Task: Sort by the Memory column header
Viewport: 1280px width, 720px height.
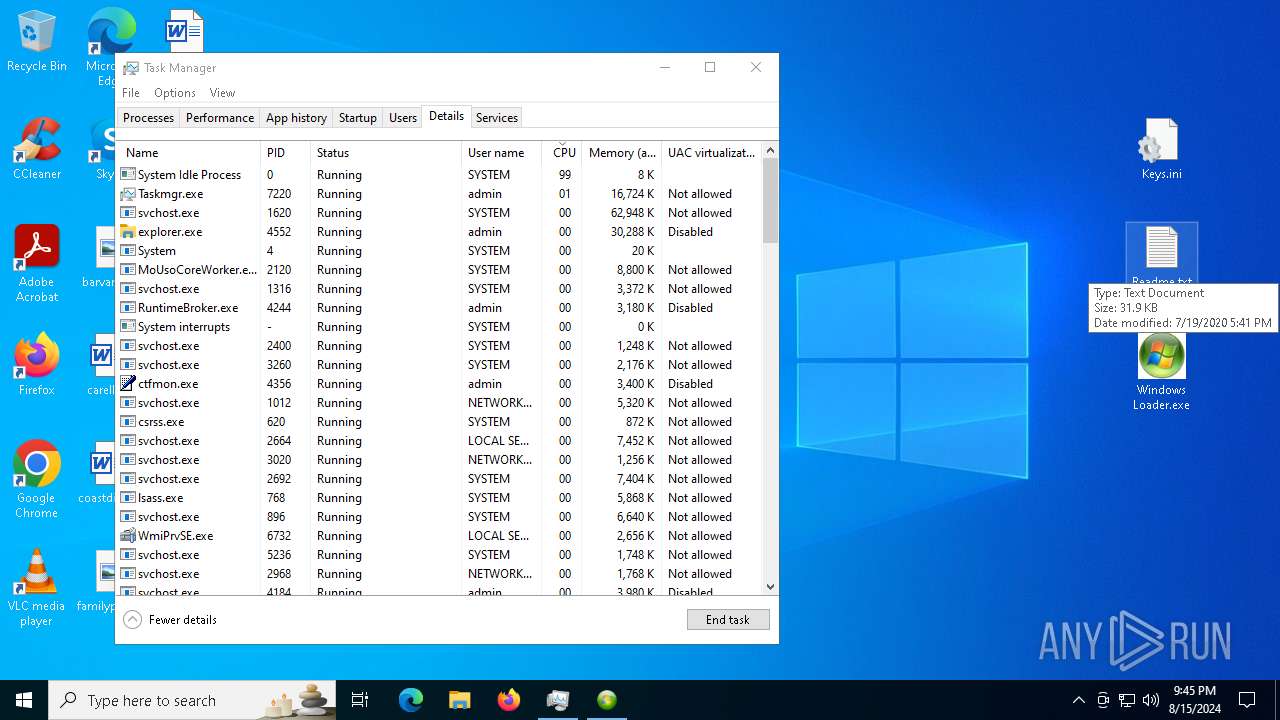Action: [621, 153]
